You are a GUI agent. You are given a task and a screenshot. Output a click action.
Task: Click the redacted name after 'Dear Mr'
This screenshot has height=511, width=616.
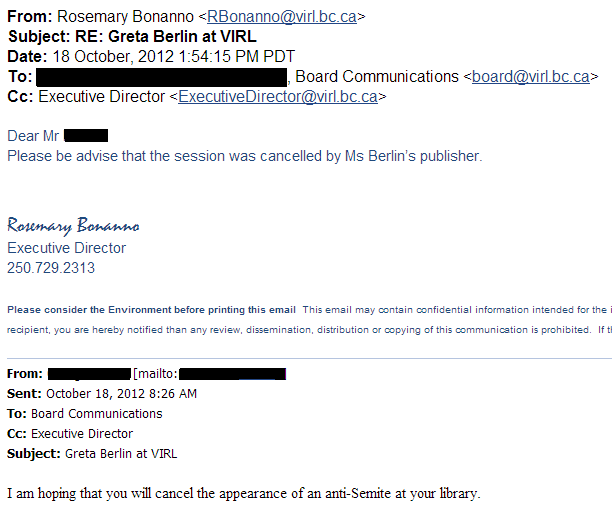tap(86, 136)
